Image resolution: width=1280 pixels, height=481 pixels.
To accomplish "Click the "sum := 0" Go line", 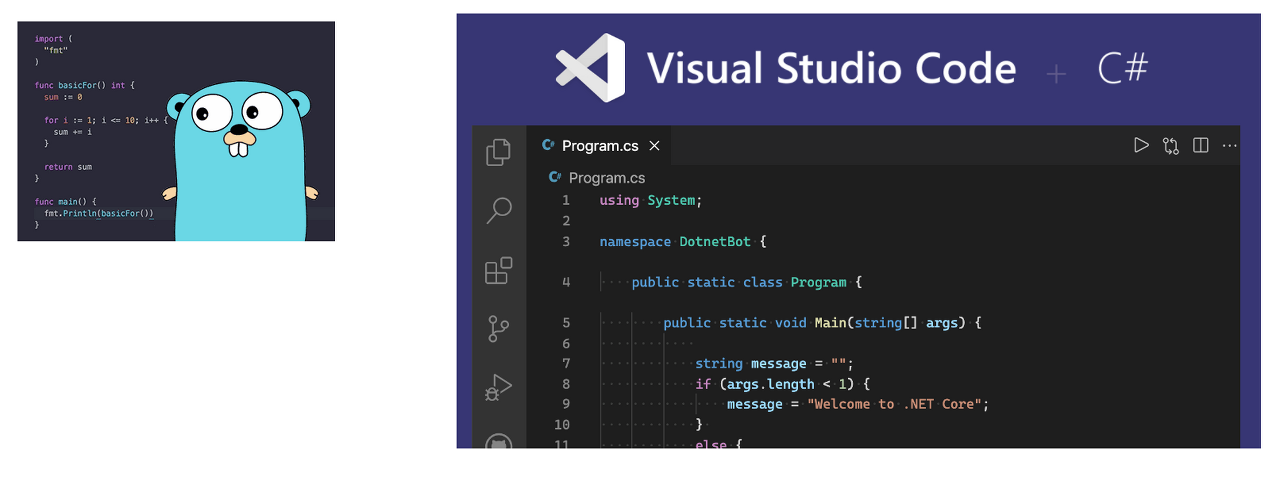I will (63, 97).
